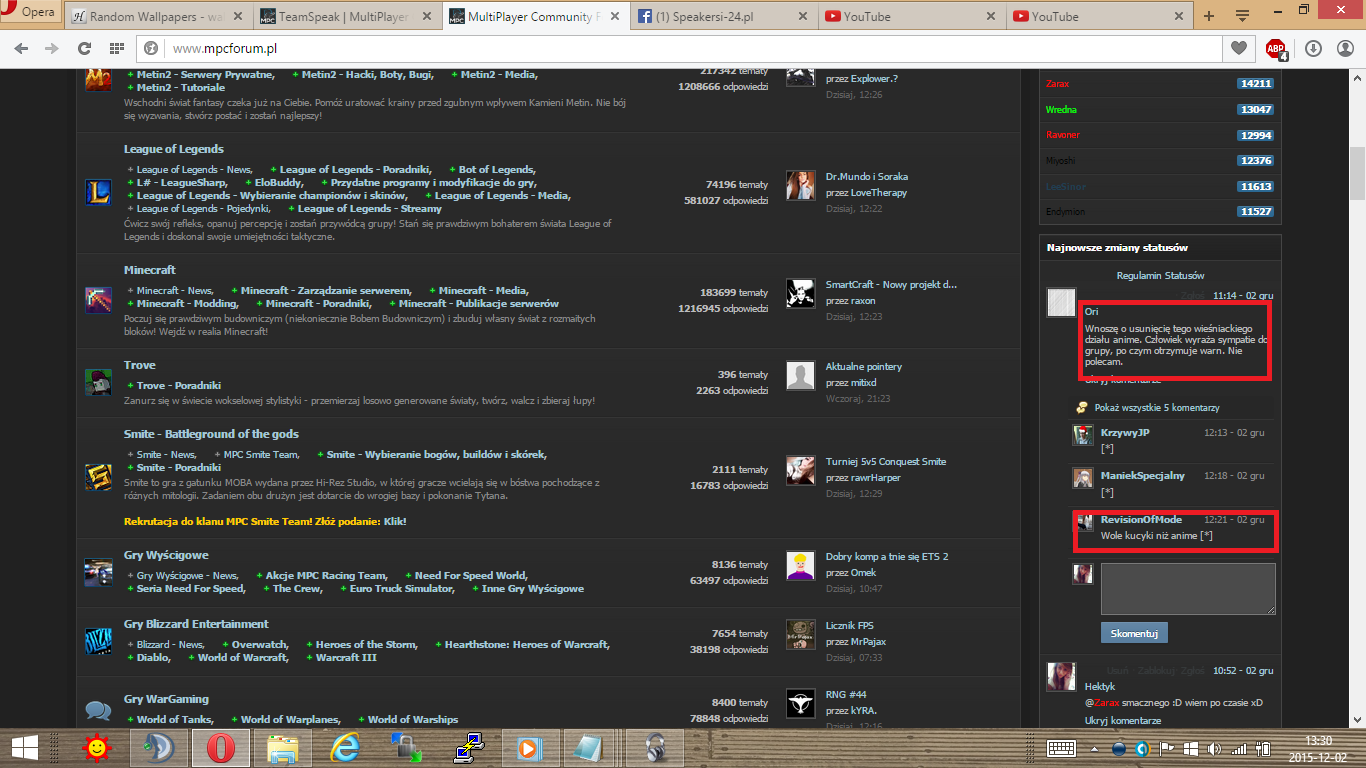Click the Rekrutacja Smite Team 'Klik!' link
This screenshot has height=768, width=1366.
395,522
